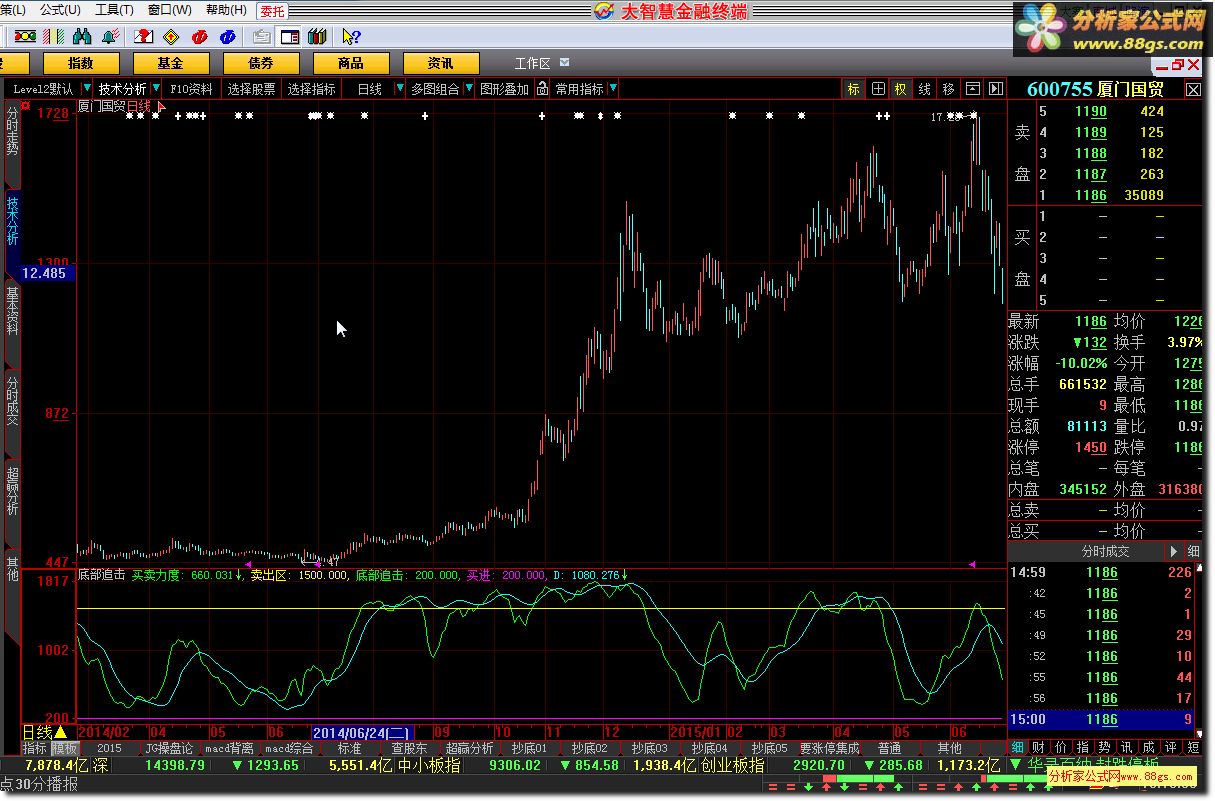The height and width of the screenshot is (801, 1215).
Task: Click the 债券 yellow button
Action: click(x=261, y=63)
